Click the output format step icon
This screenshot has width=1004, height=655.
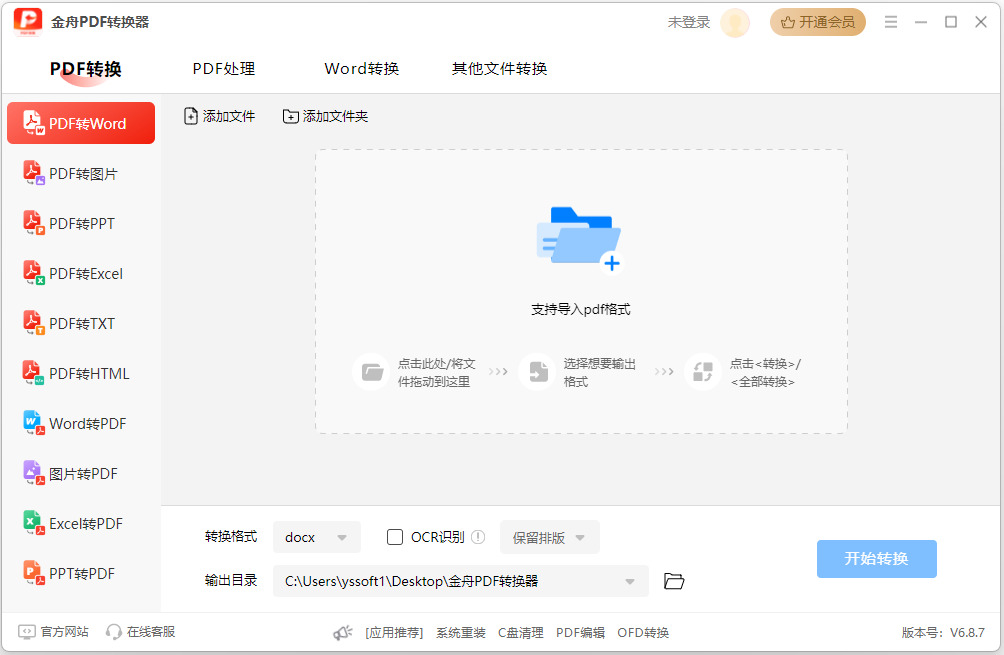[537, 371]
